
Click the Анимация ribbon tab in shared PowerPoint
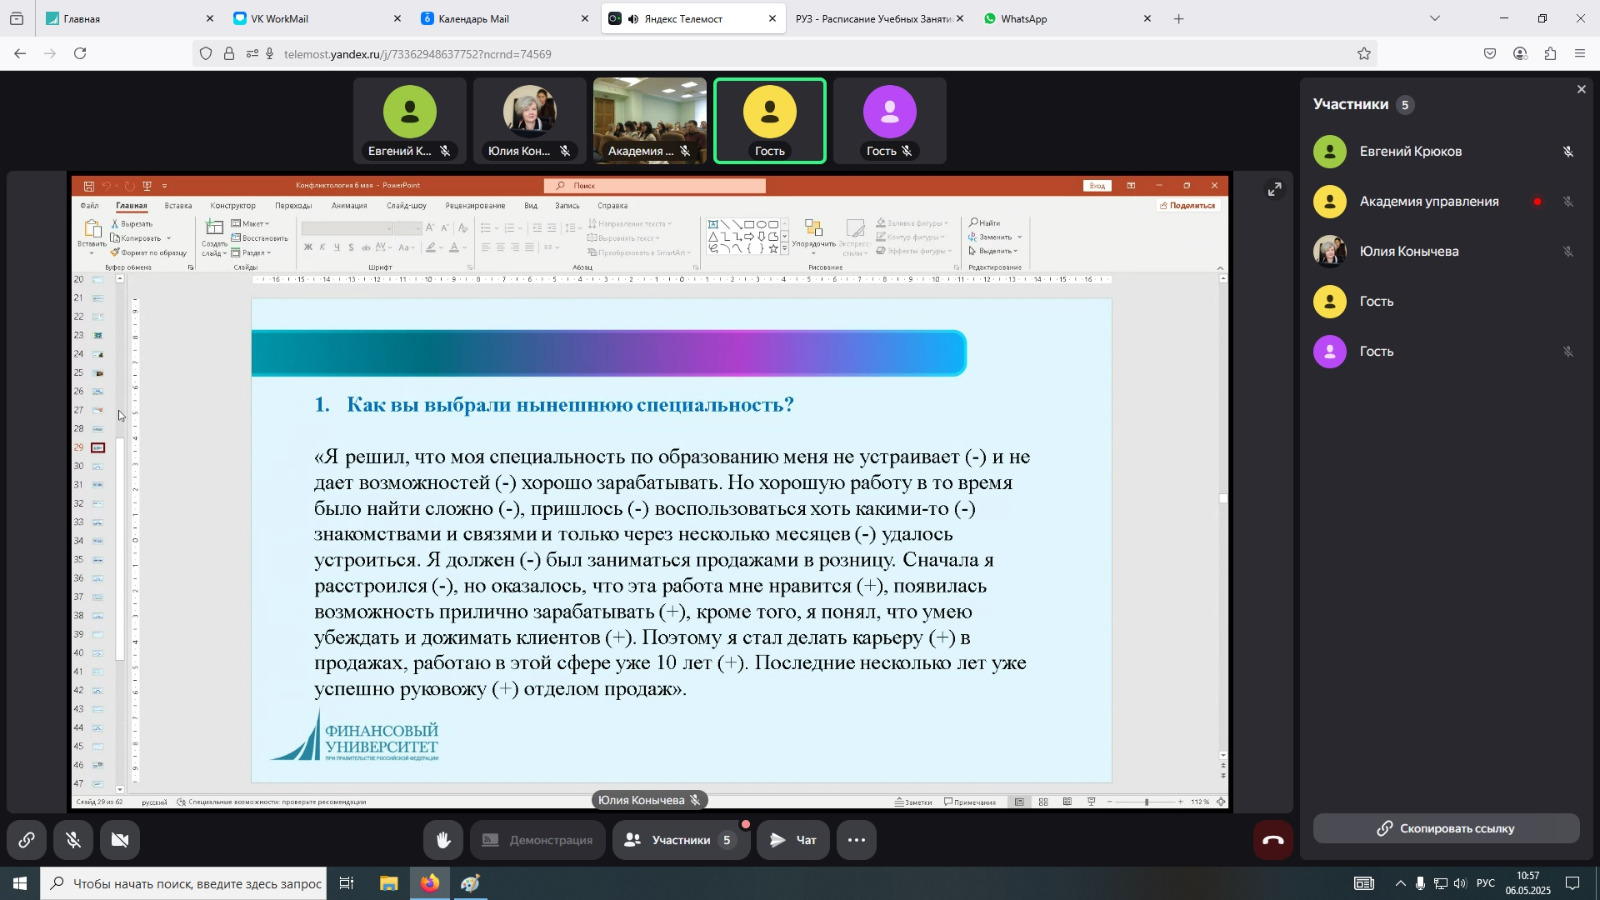(349, 206)
